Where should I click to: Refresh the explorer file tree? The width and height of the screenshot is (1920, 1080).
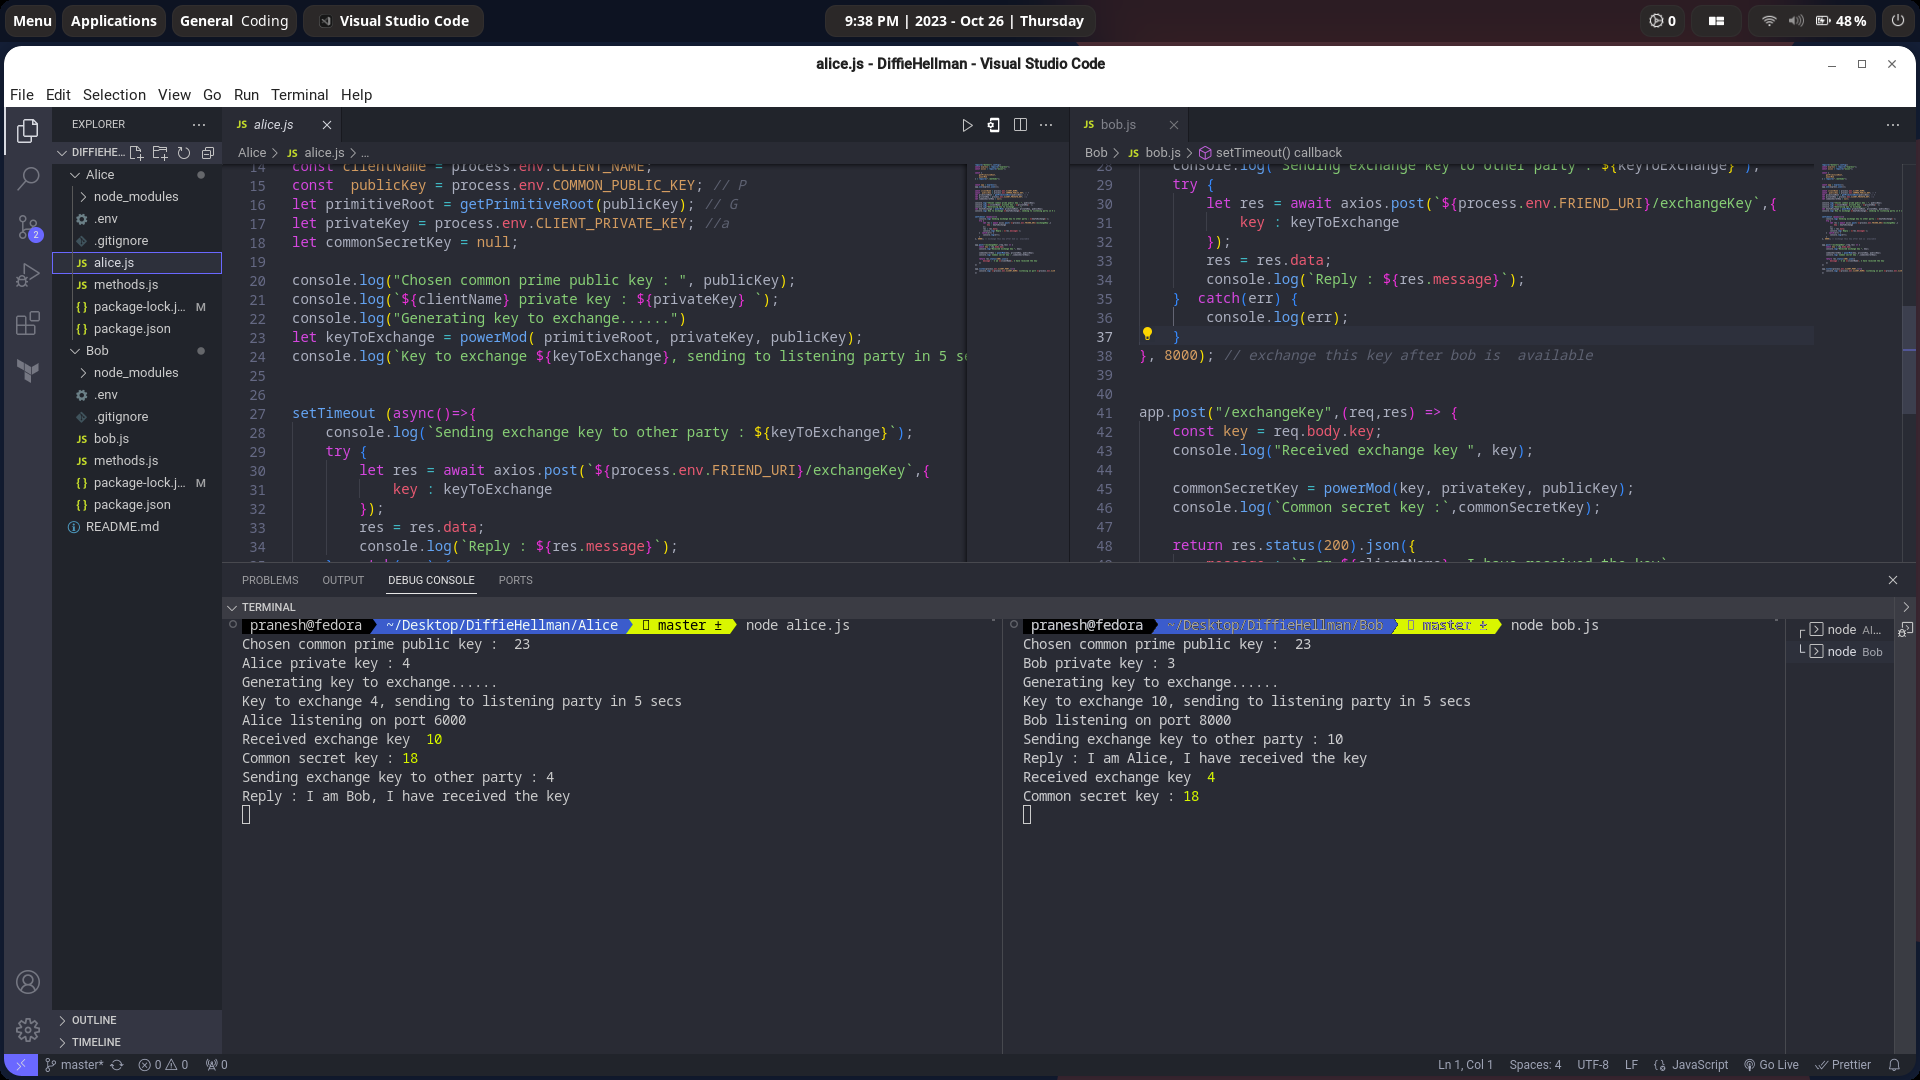coord(184,153)
